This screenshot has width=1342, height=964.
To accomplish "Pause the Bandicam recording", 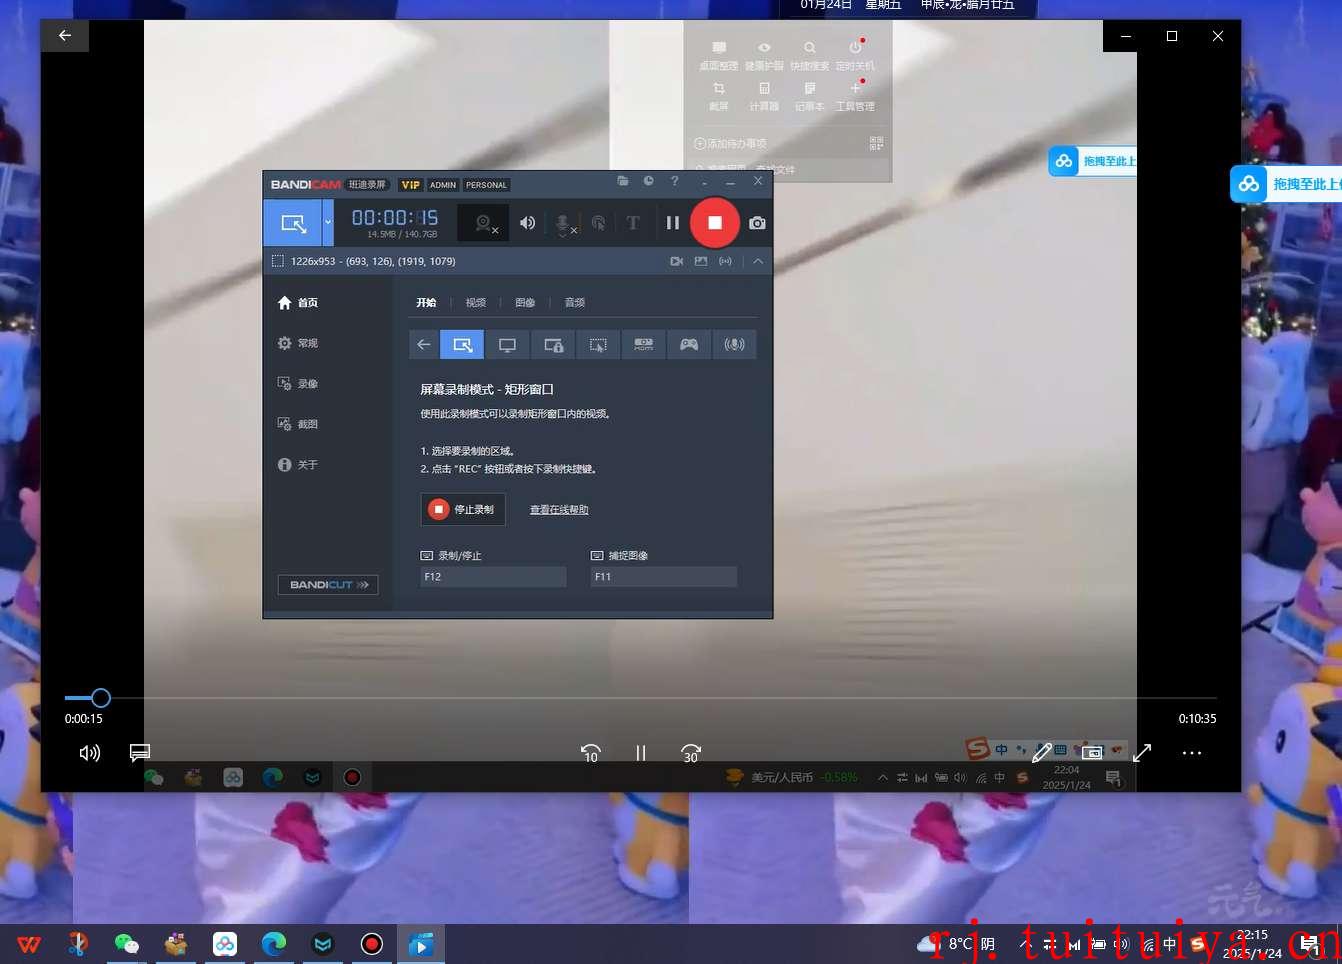I will 673,223.
